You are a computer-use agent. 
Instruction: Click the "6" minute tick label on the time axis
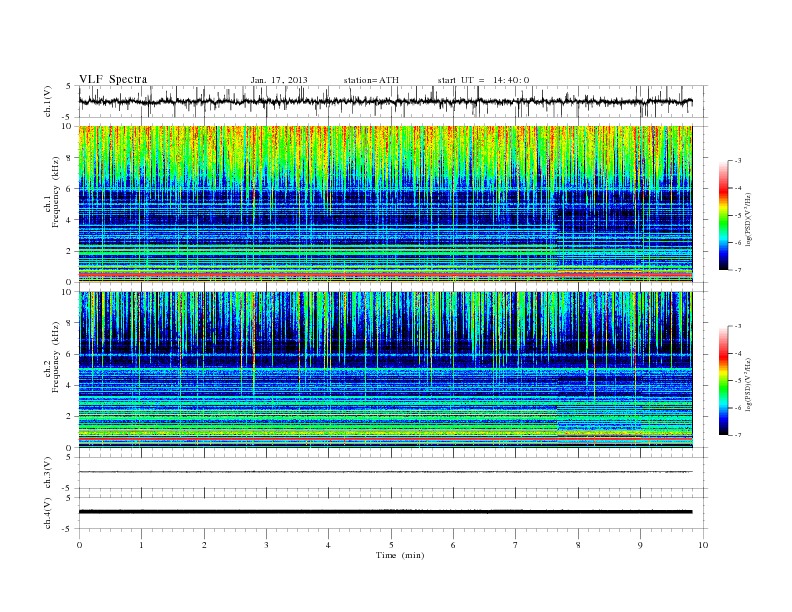click(x=453, y=545)
